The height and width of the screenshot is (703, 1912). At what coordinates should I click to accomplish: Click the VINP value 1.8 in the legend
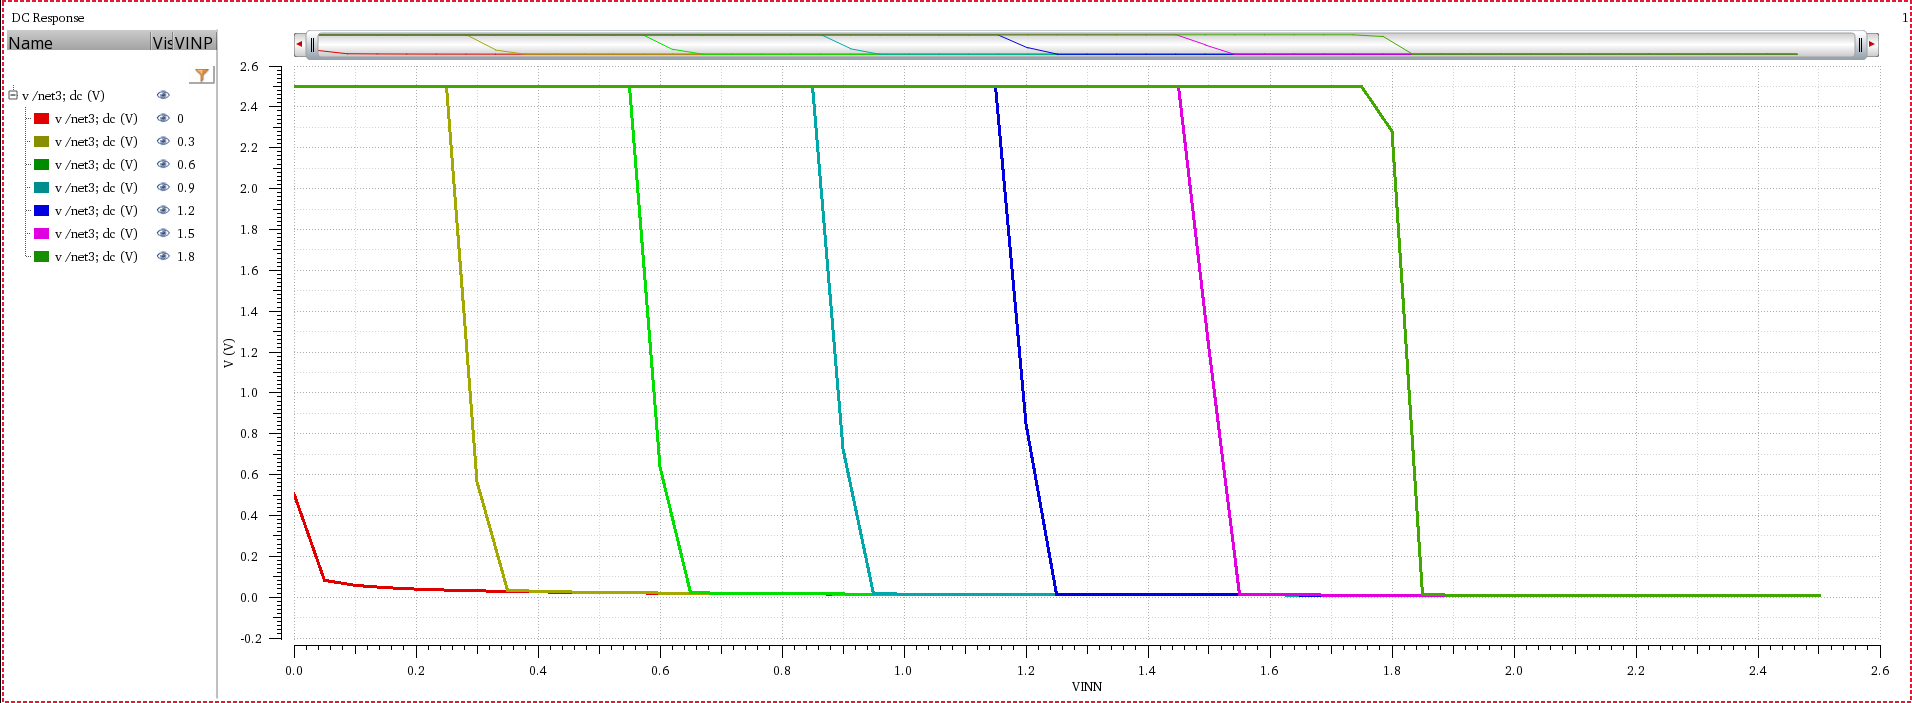coord(186,256)
